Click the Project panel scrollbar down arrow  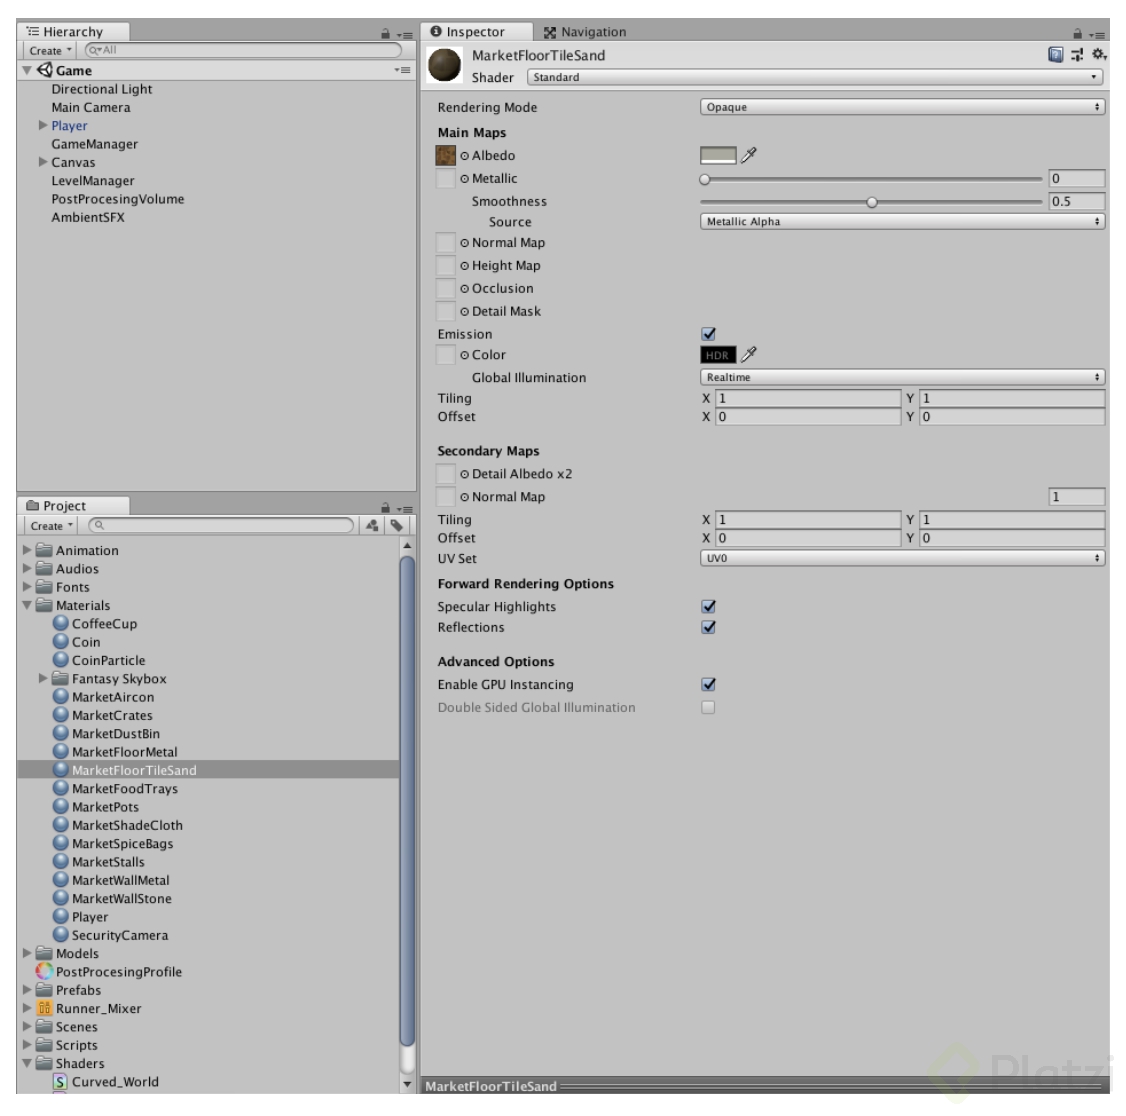pos(407,1084)
